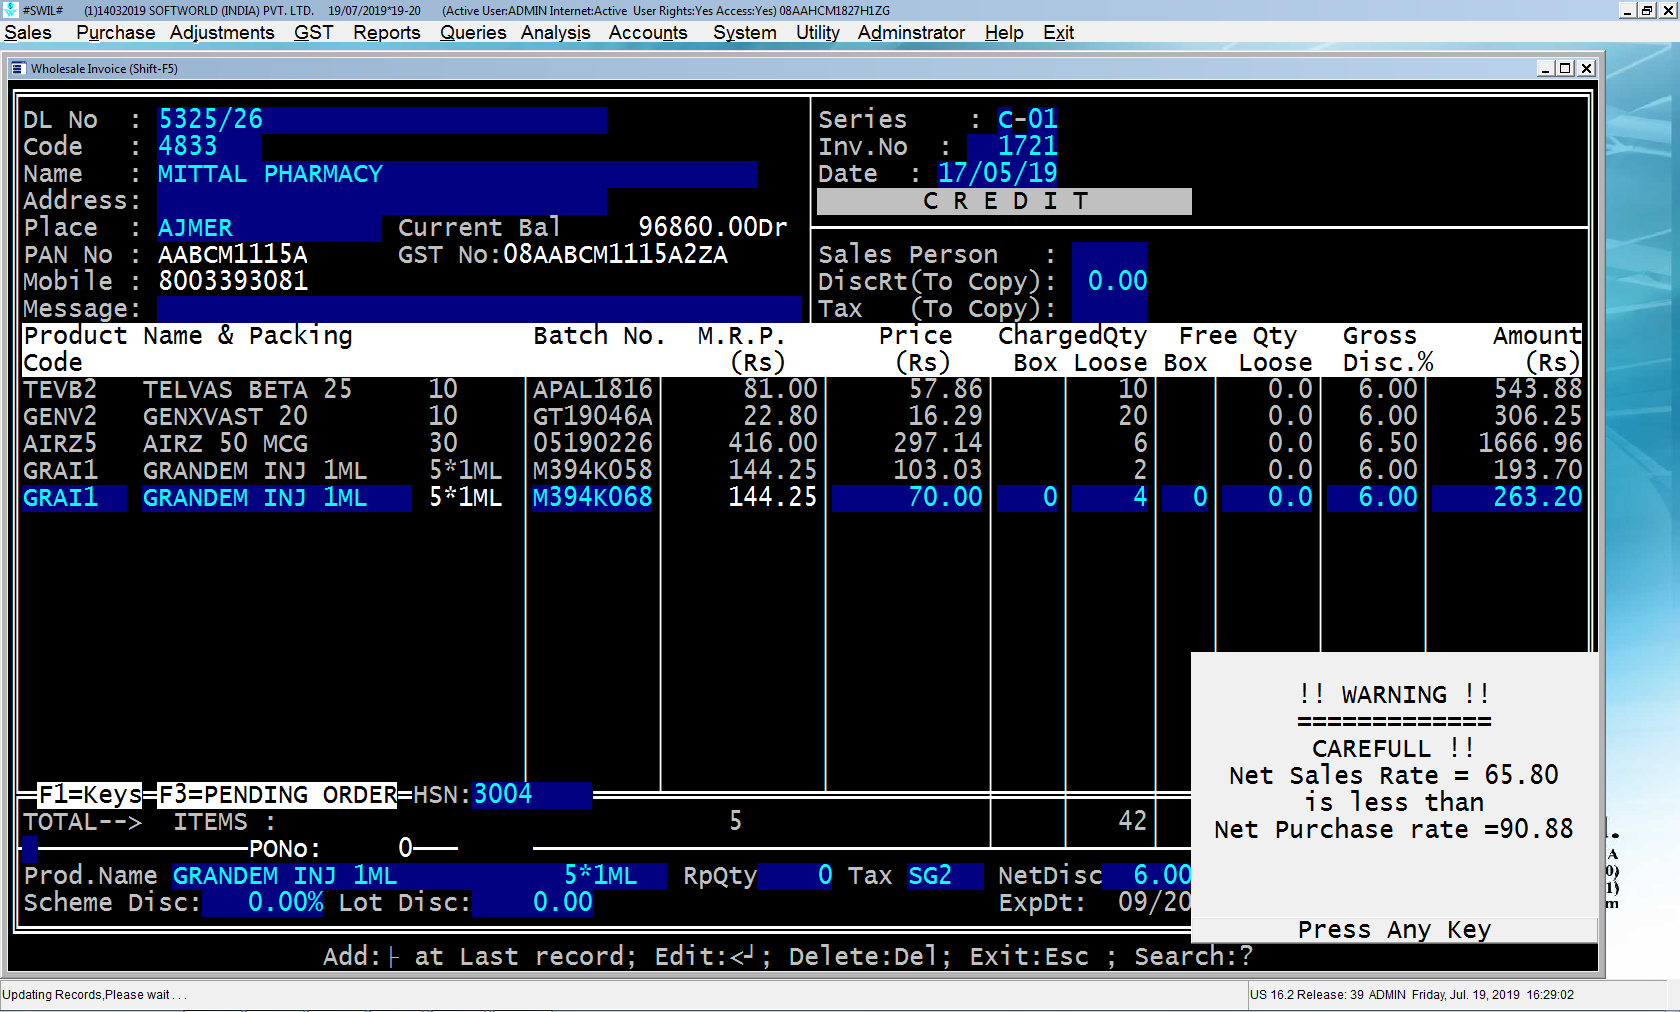1680x1012 pixels.
Task: Click the Scheme Disc field 0.00%
Action: coord(263,903)
